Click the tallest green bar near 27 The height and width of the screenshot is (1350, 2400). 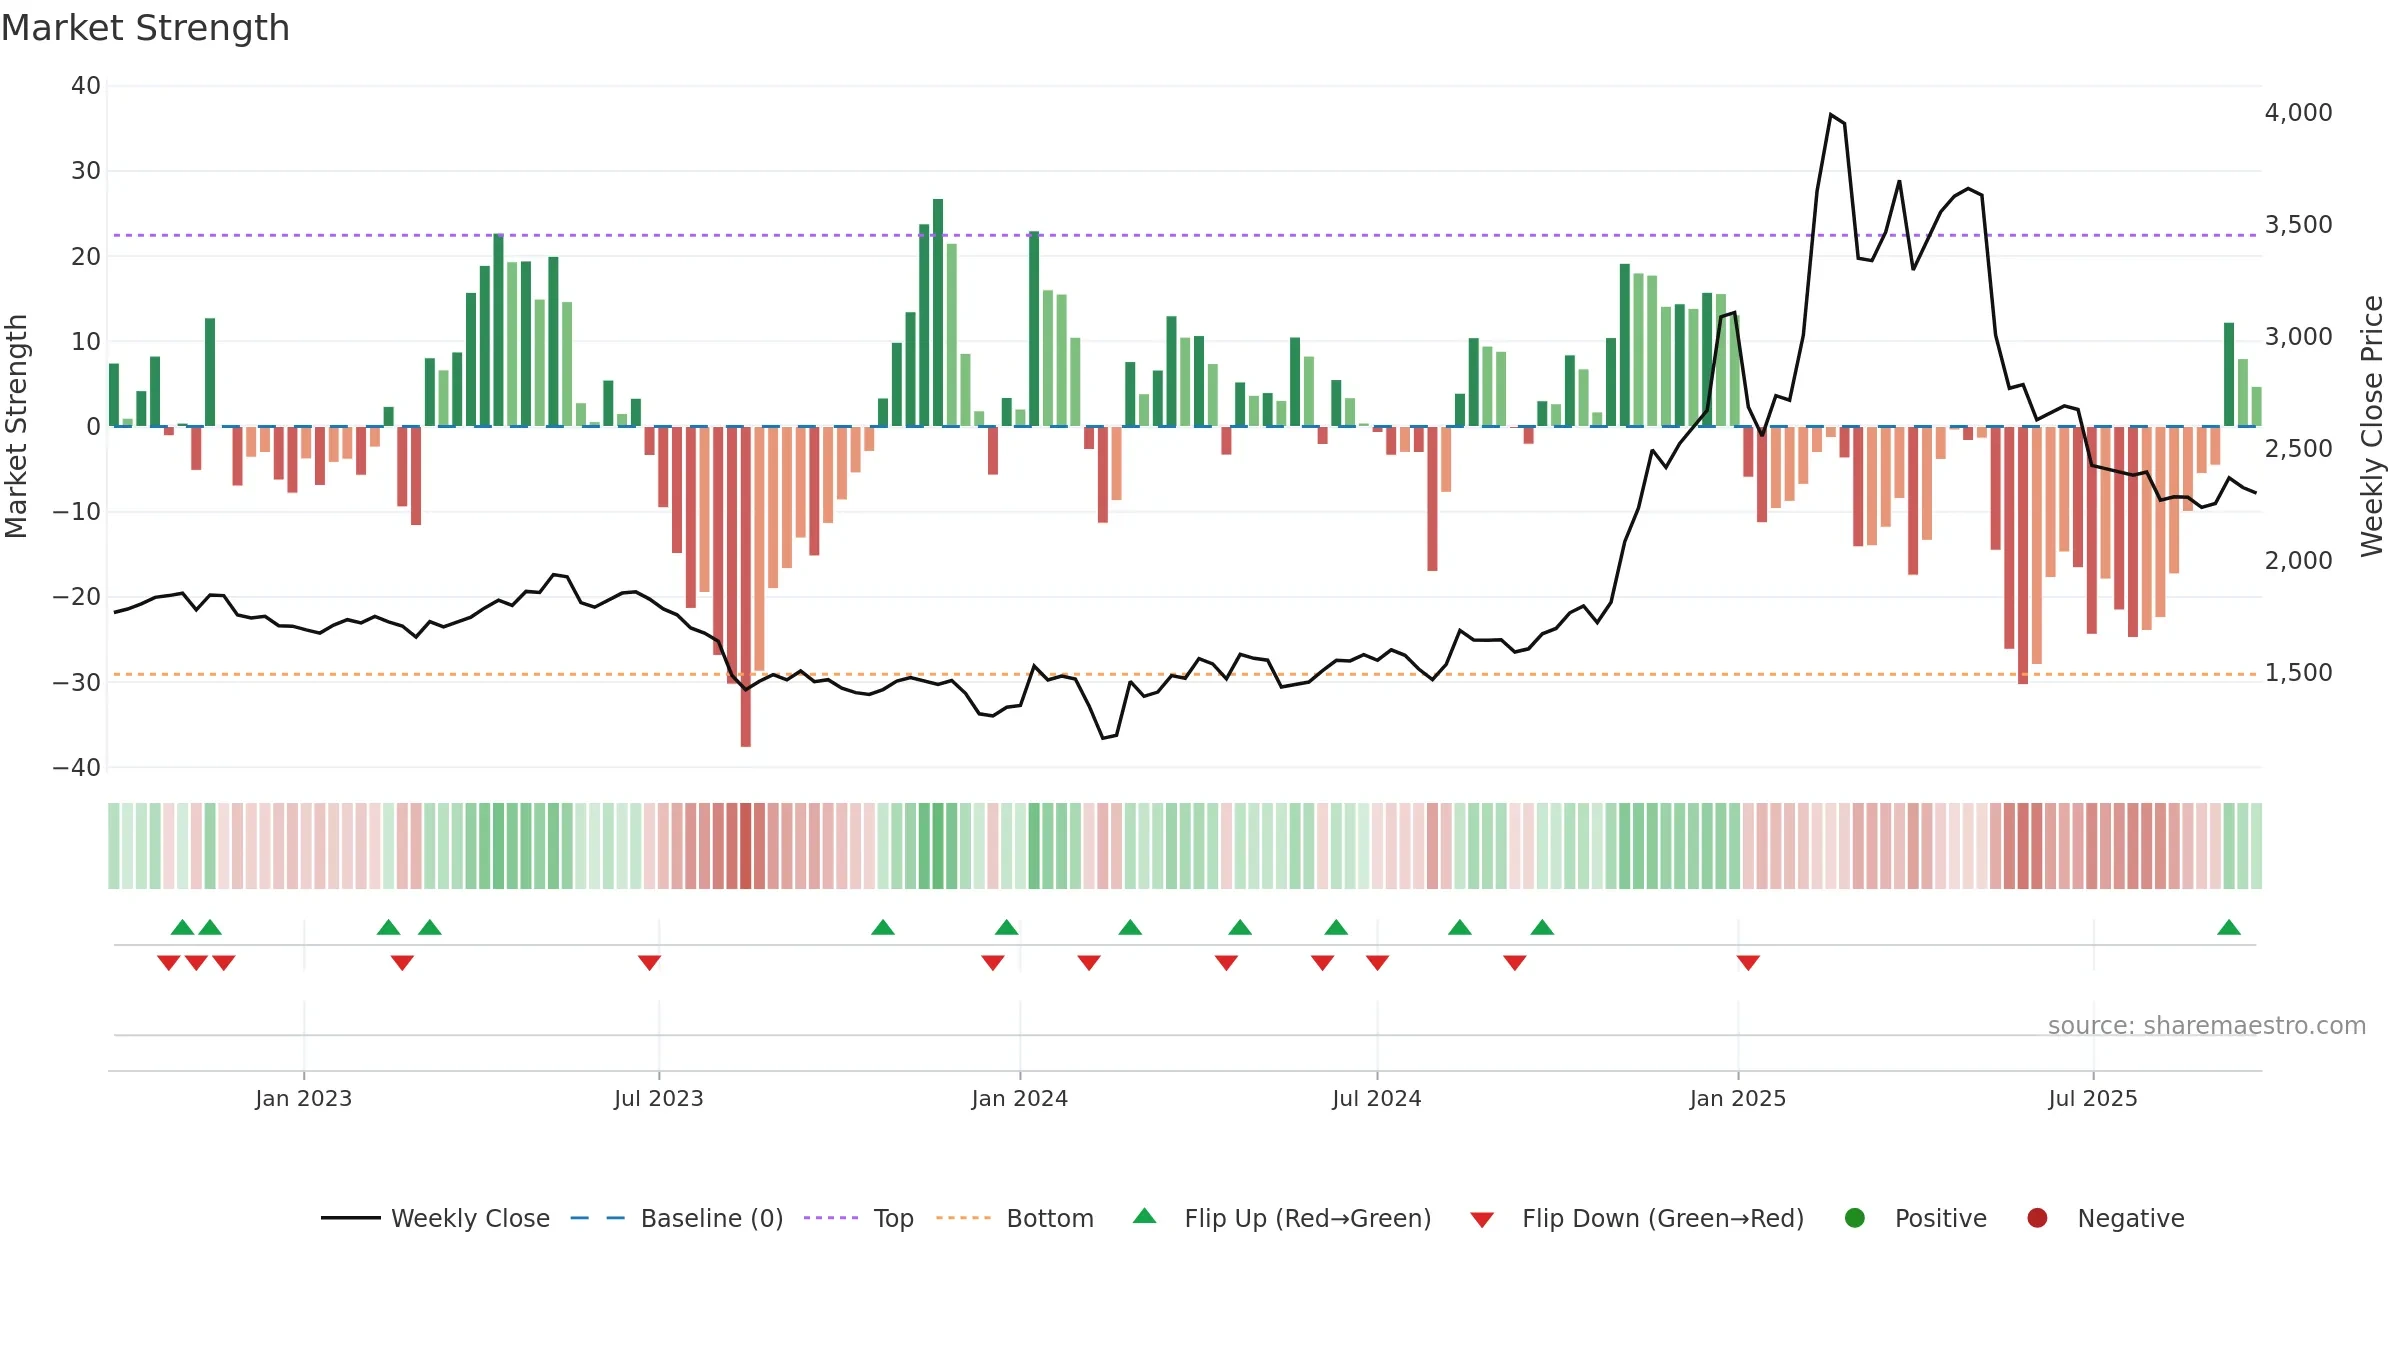click(x=938, y=312)
